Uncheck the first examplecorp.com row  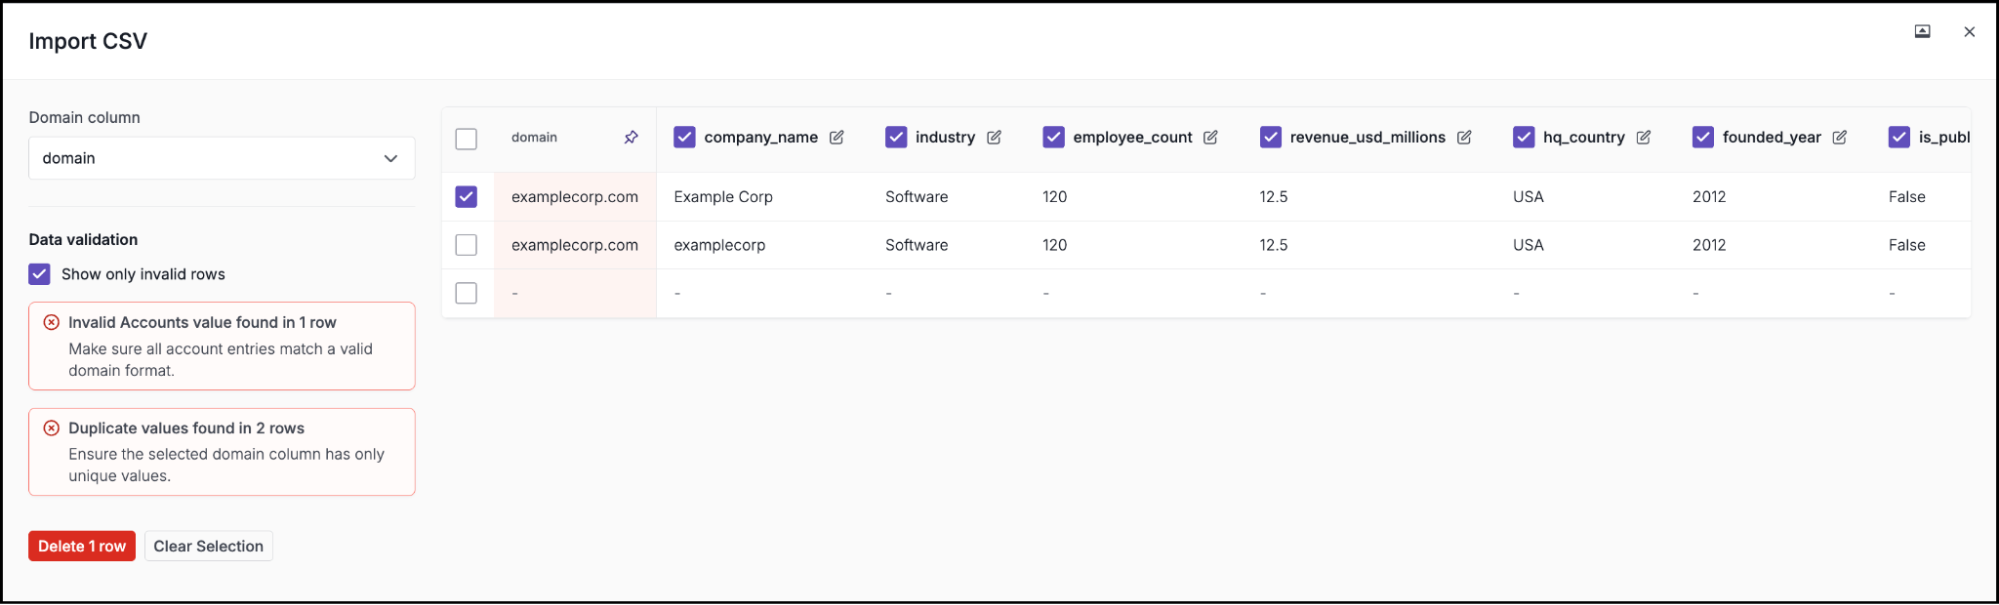click(x=466, y=196)
